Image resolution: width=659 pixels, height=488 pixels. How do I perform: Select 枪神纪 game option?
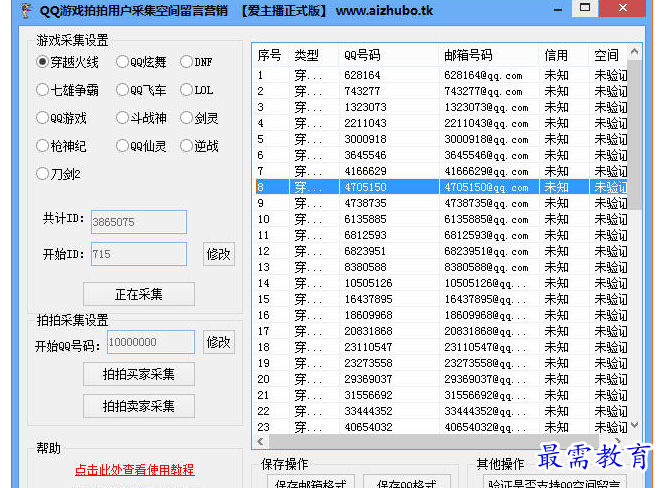click(x=61, y=146)
